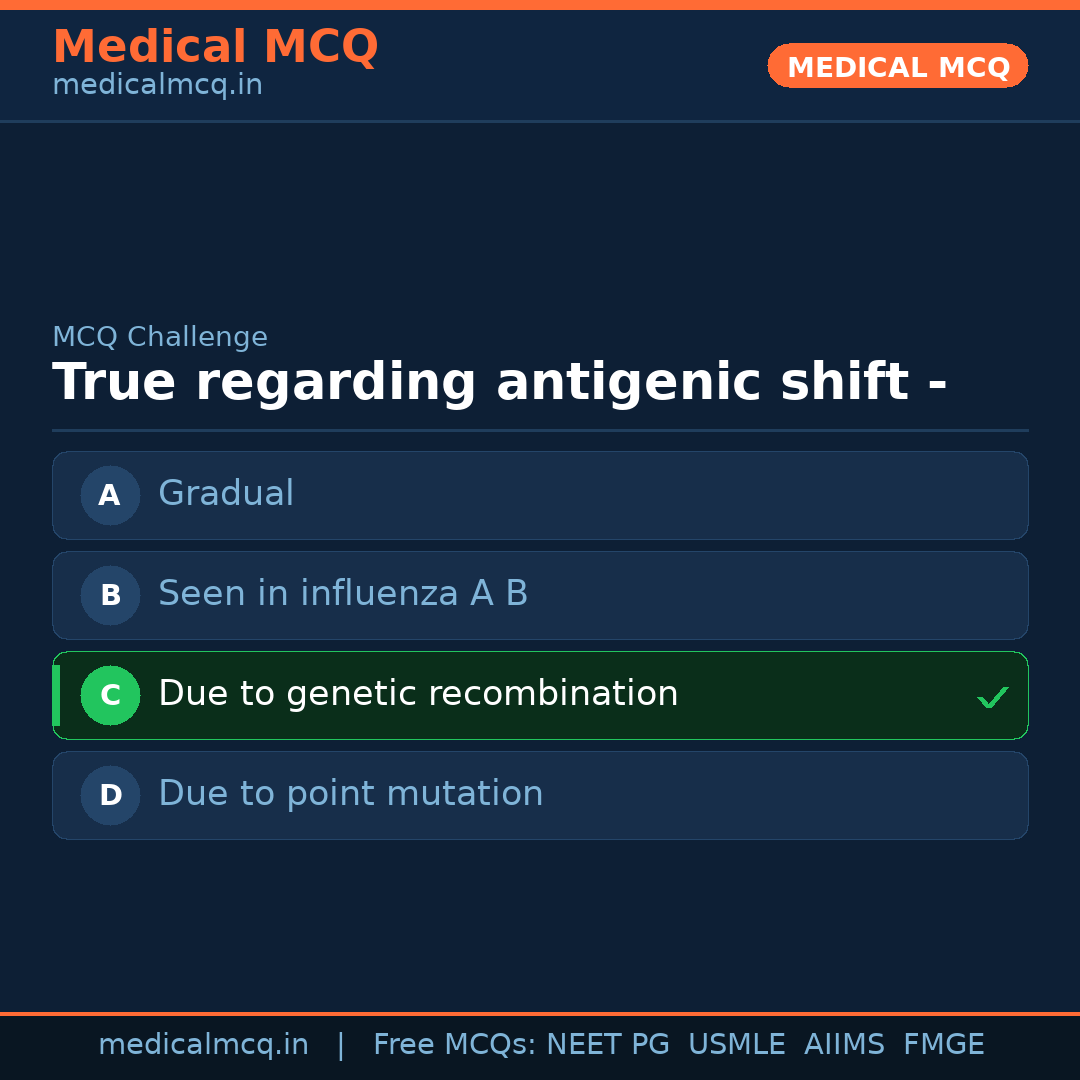Click the green checkmark on option C

tap(992, 695)
